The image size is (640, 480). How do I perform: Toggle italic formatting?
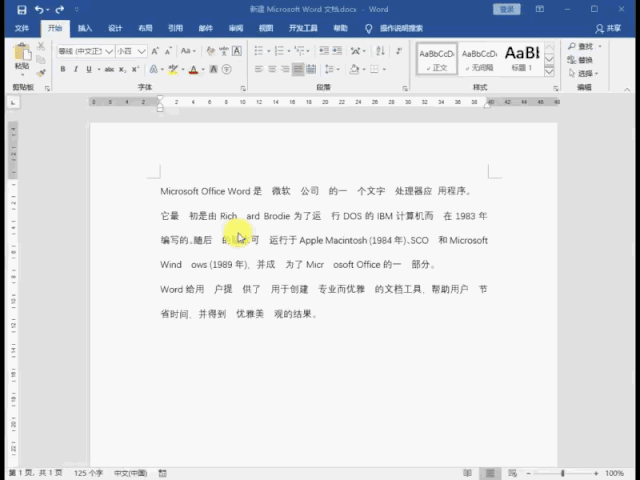click(76, 69)
